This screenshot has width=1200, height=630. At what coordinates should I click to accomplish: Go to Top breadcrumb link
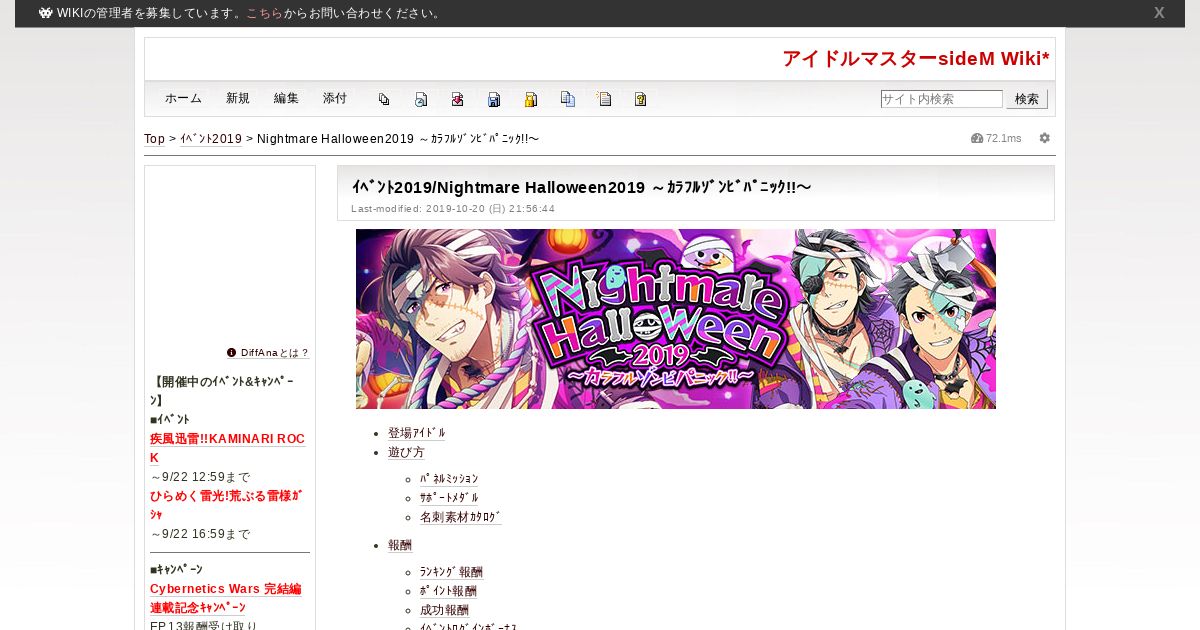click(154, 138)
